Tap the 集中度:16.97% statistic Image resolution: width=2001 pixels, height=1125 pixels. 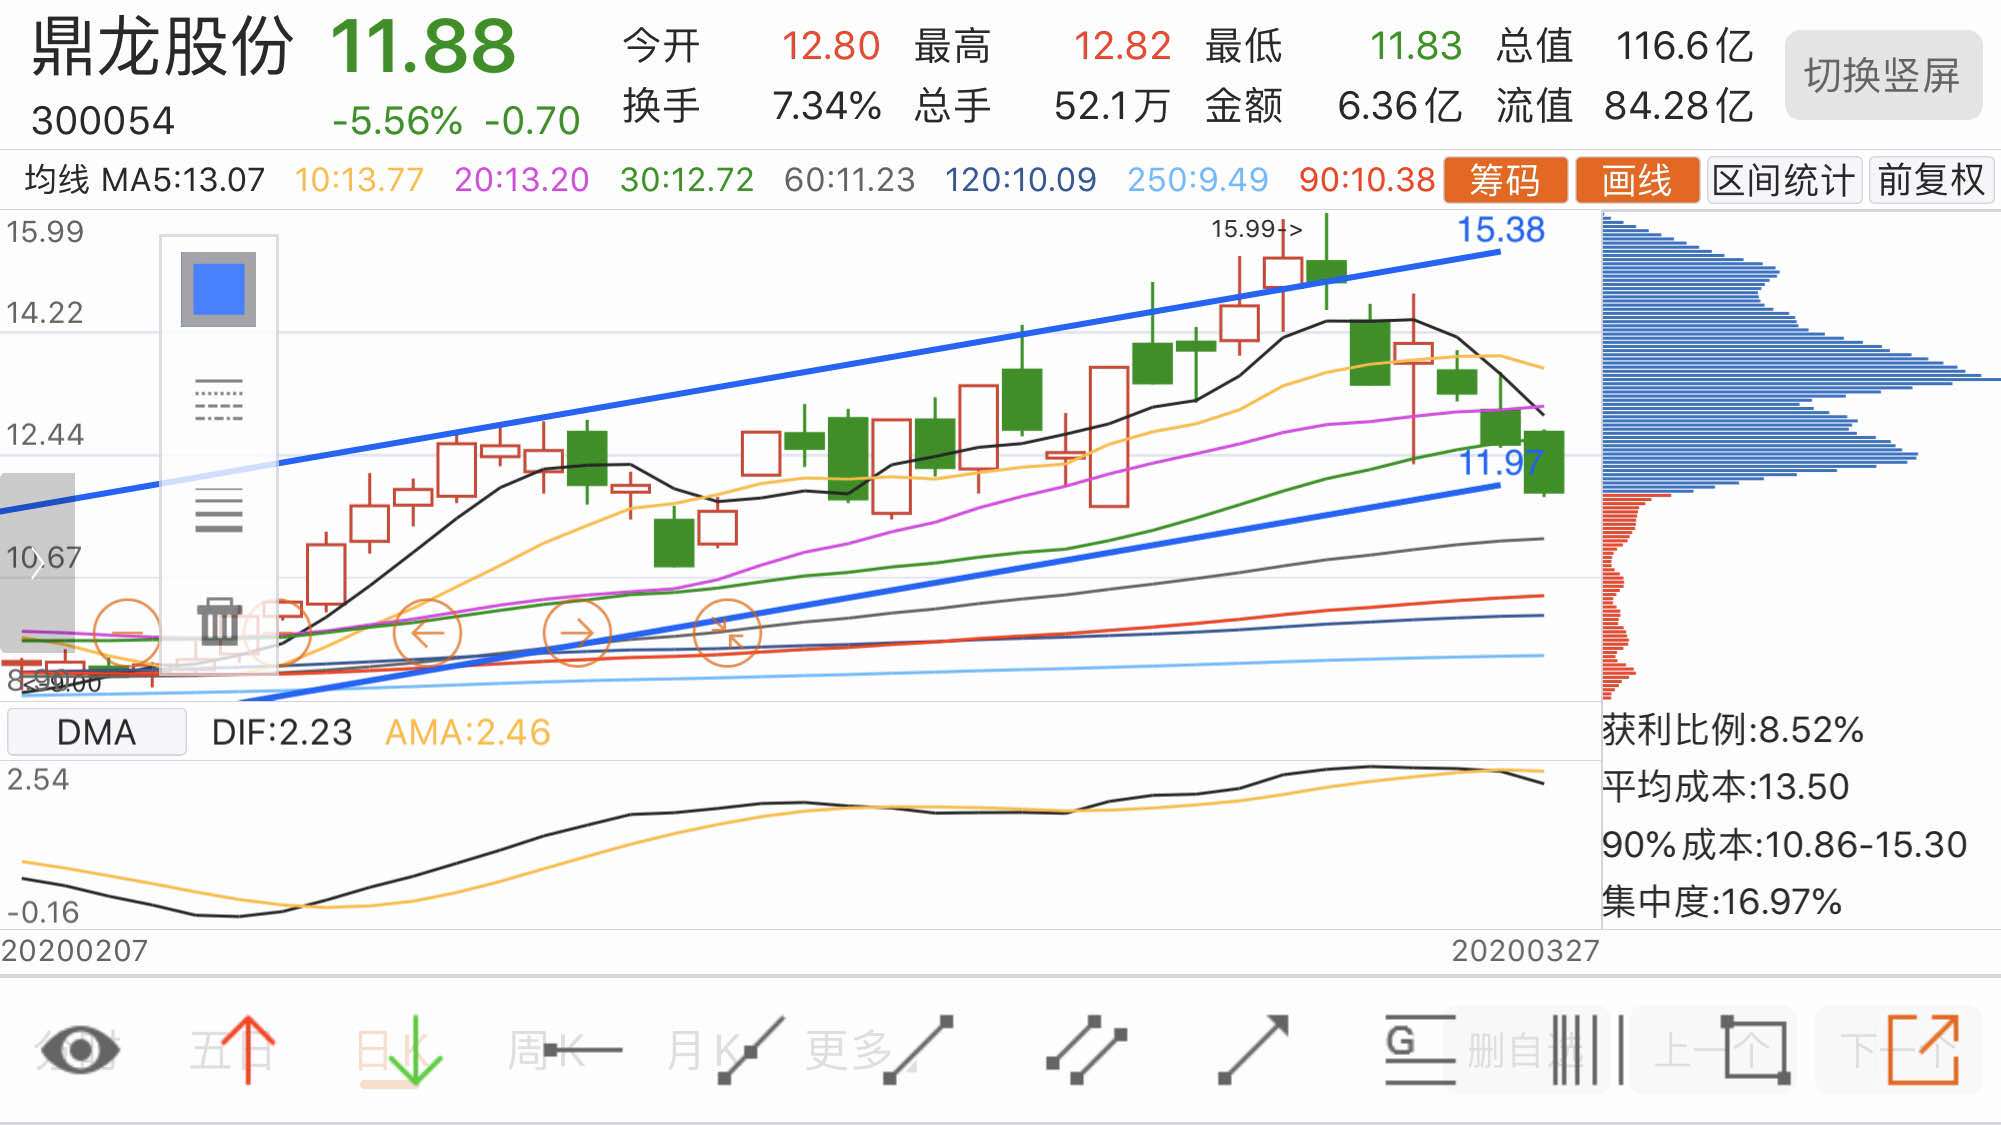[1722, 902]
